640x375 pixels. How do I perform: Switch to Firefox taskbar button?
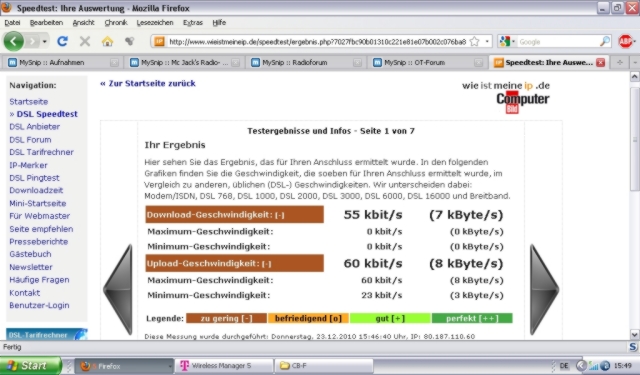[x=125, y=366]
